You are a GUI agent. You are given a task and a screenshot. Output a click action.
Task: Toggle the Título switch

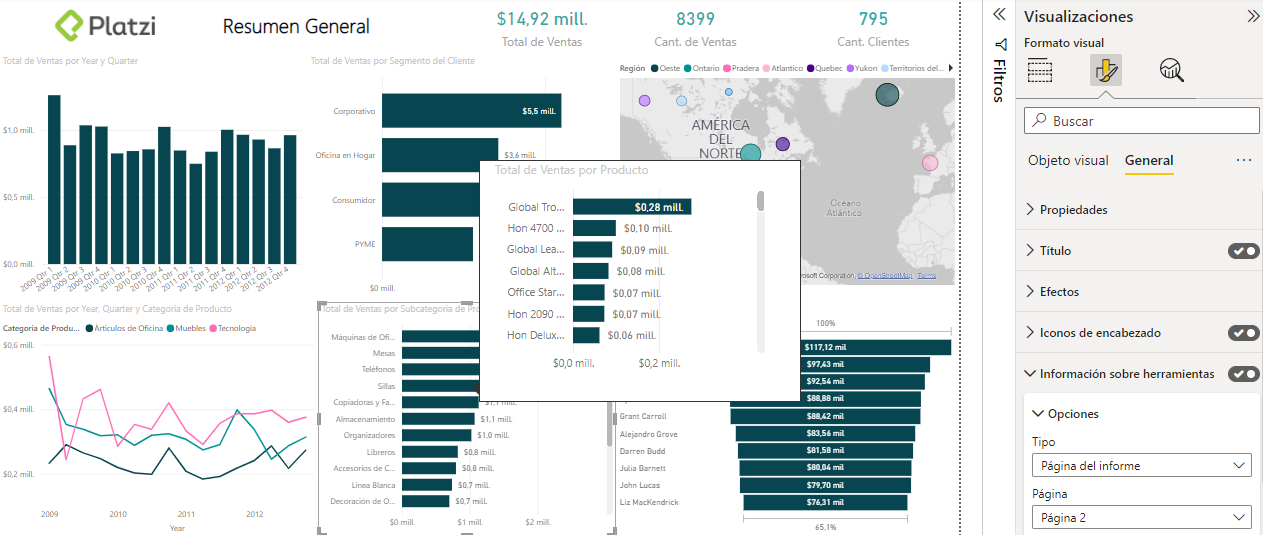click(x=1244, y=251)
